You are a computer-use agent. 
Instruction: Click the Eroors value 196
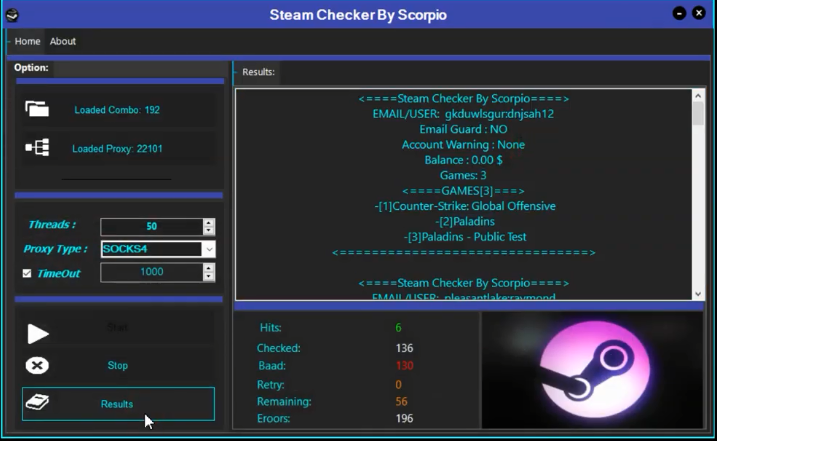[404, 418]
